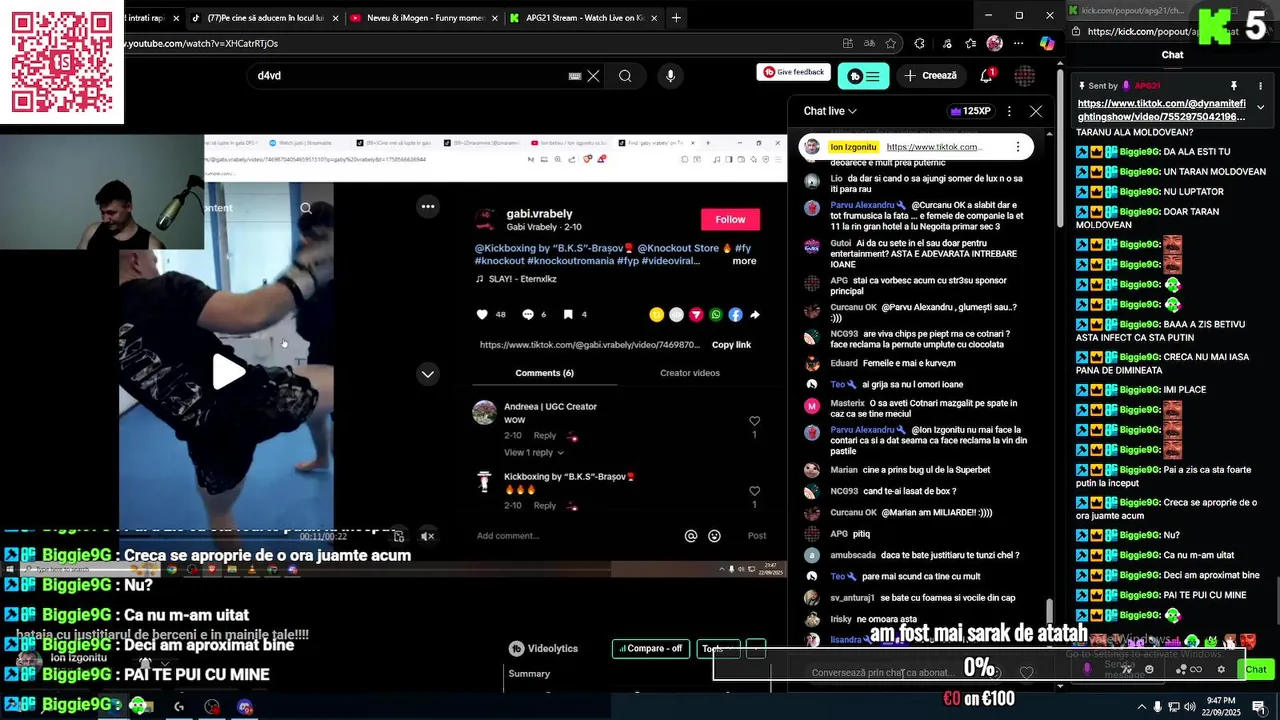Copy link to the TikTok video
The height and width of the screenshot is (720, 1280).
(x=731, y=345)
